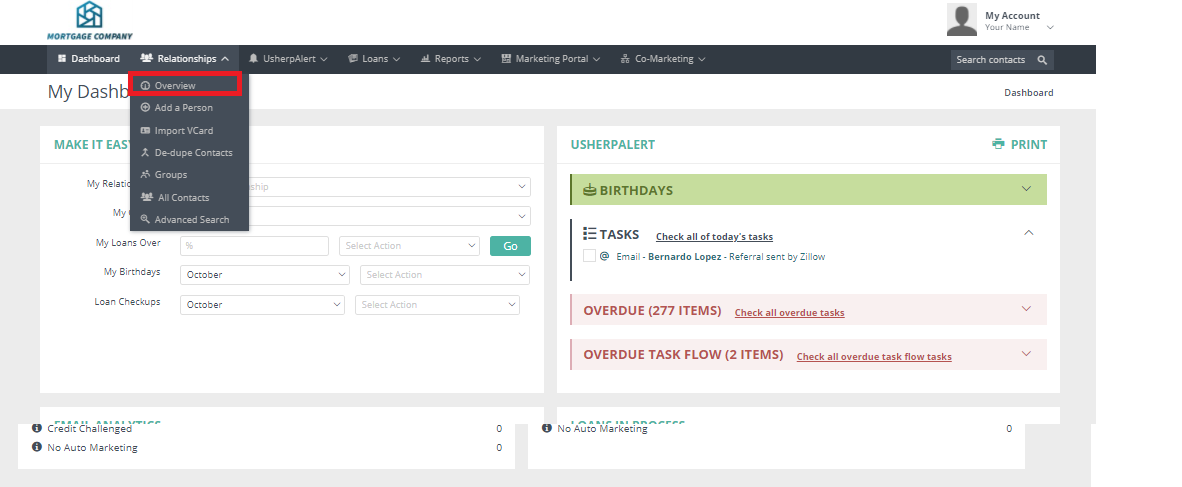
Task: Collapse the Tasks section chevron
Action: [x=1028, y=233]
